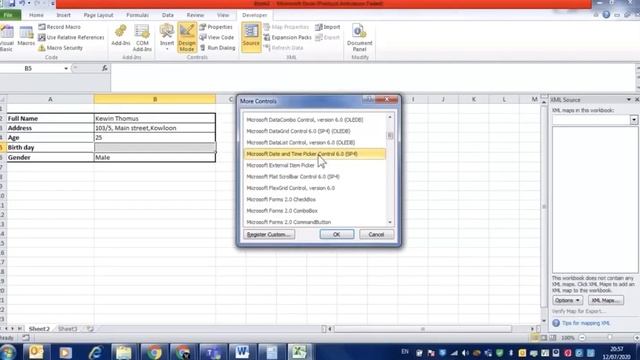Expand the Name Box dropdown
The width and height of the screenshot is (640, 360).
66,69
